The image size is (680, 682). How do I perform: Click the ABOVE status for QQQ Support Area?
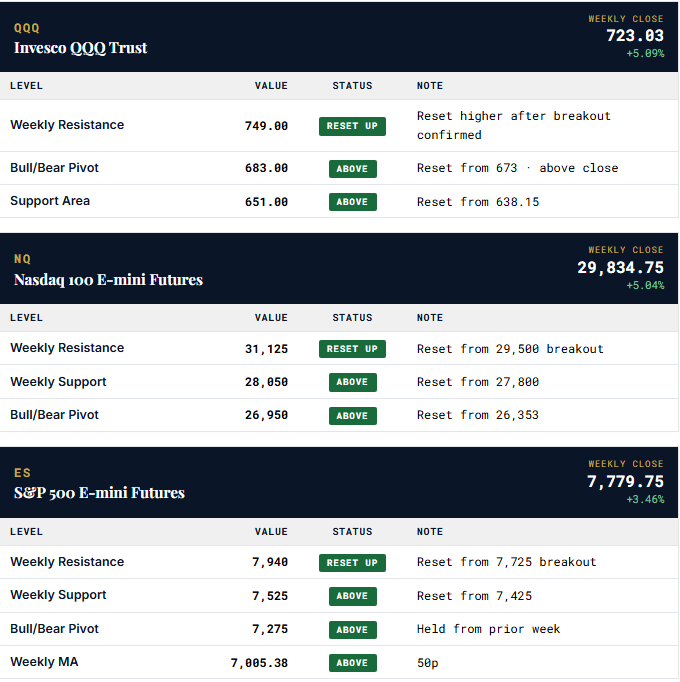tap(352, 202)
